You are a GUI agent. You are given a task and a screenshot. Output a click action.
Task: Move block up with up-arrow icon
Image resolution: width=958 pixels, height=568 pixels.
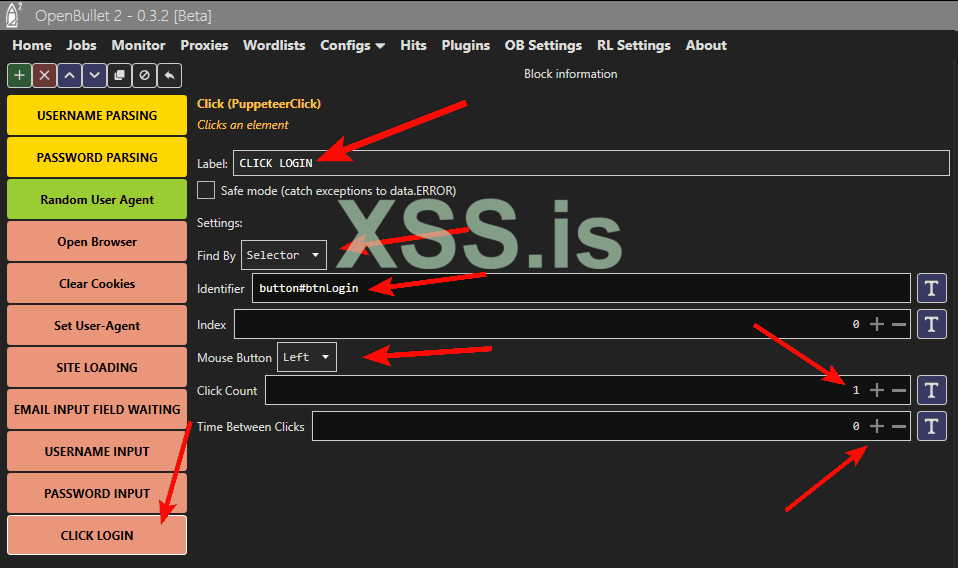click(70, 76)
